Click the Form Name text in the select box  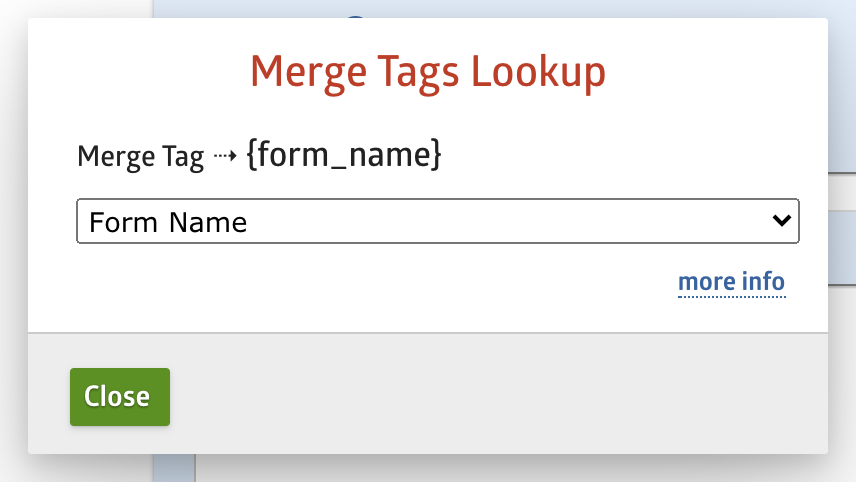pos(168,222)
